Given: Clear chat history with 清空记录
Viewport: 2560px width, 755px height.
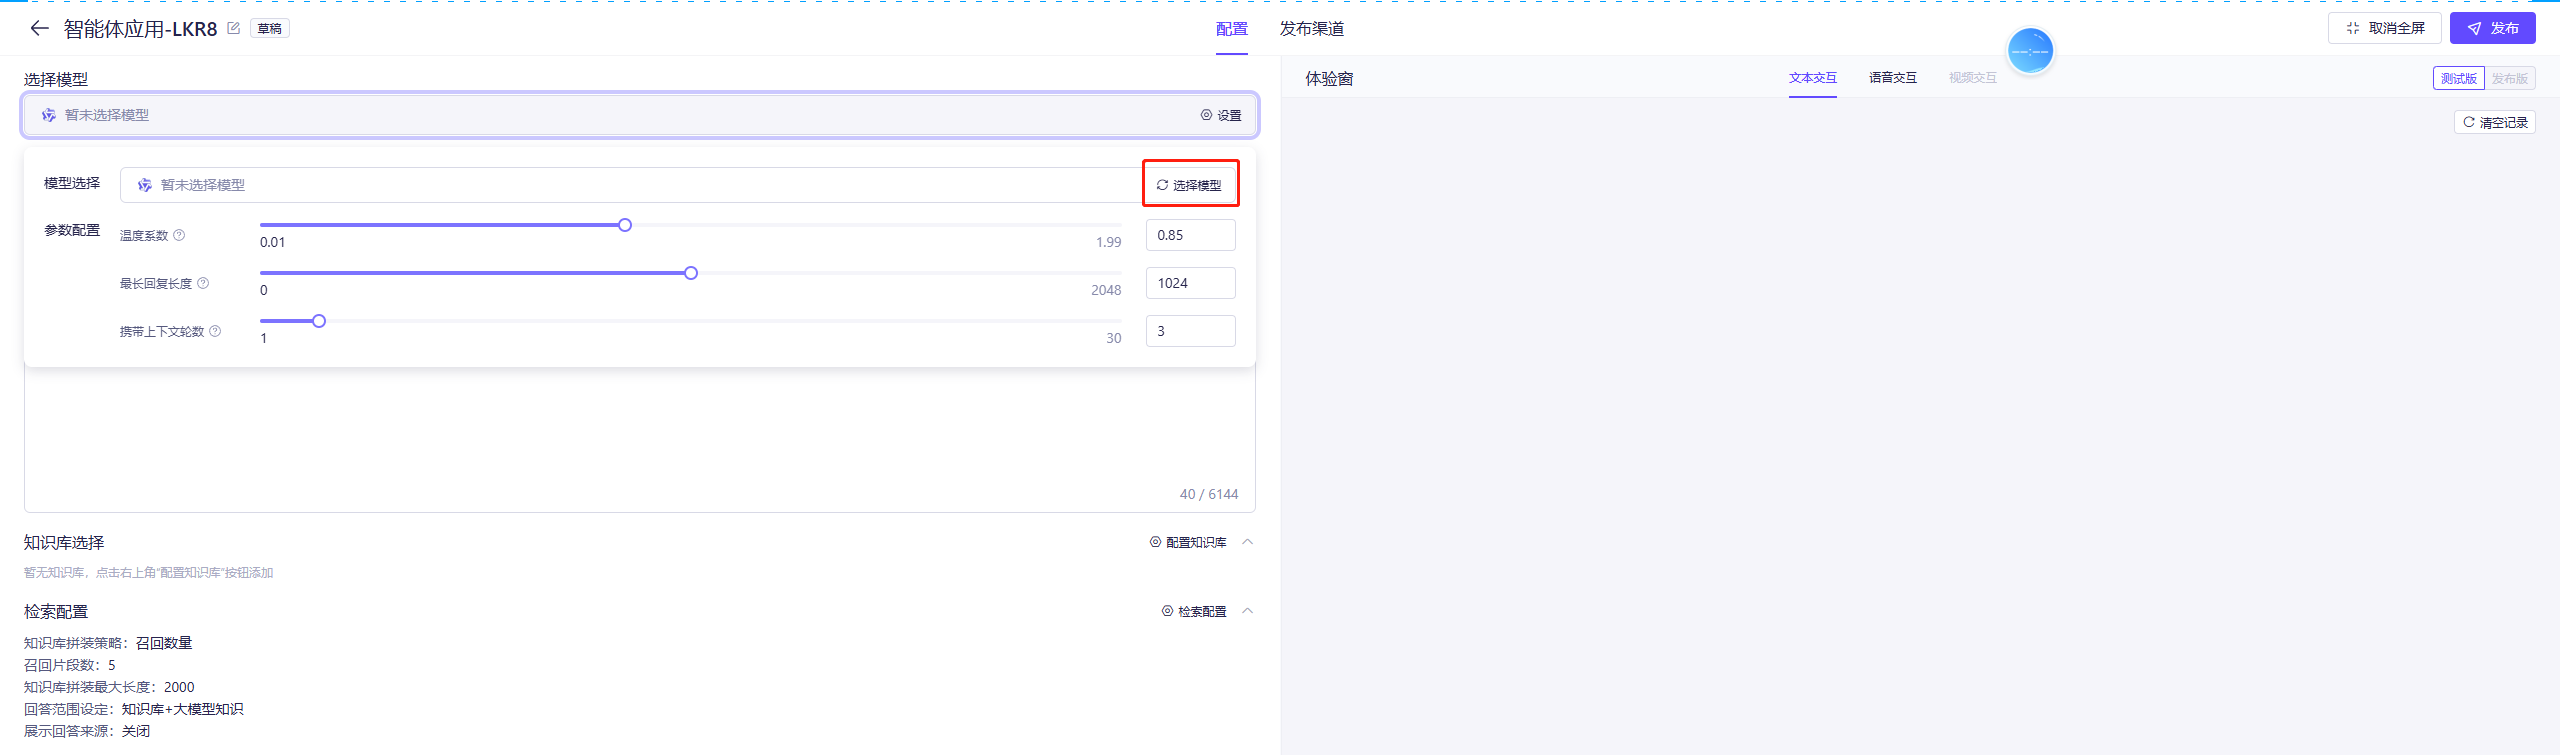Looking at the screenshot, I should [2494, 122].
